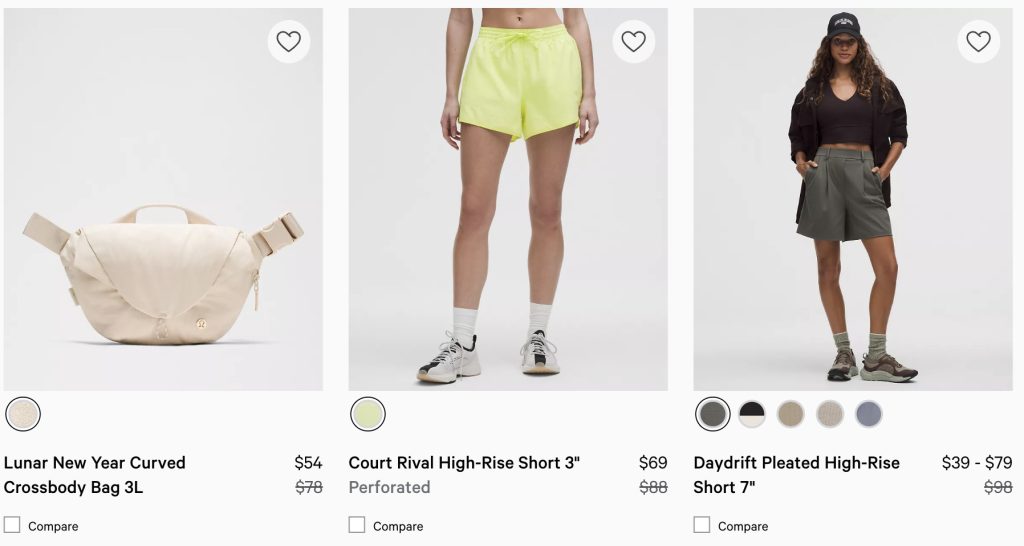Click the olive pleated shorts model photo

coord(853,200)
